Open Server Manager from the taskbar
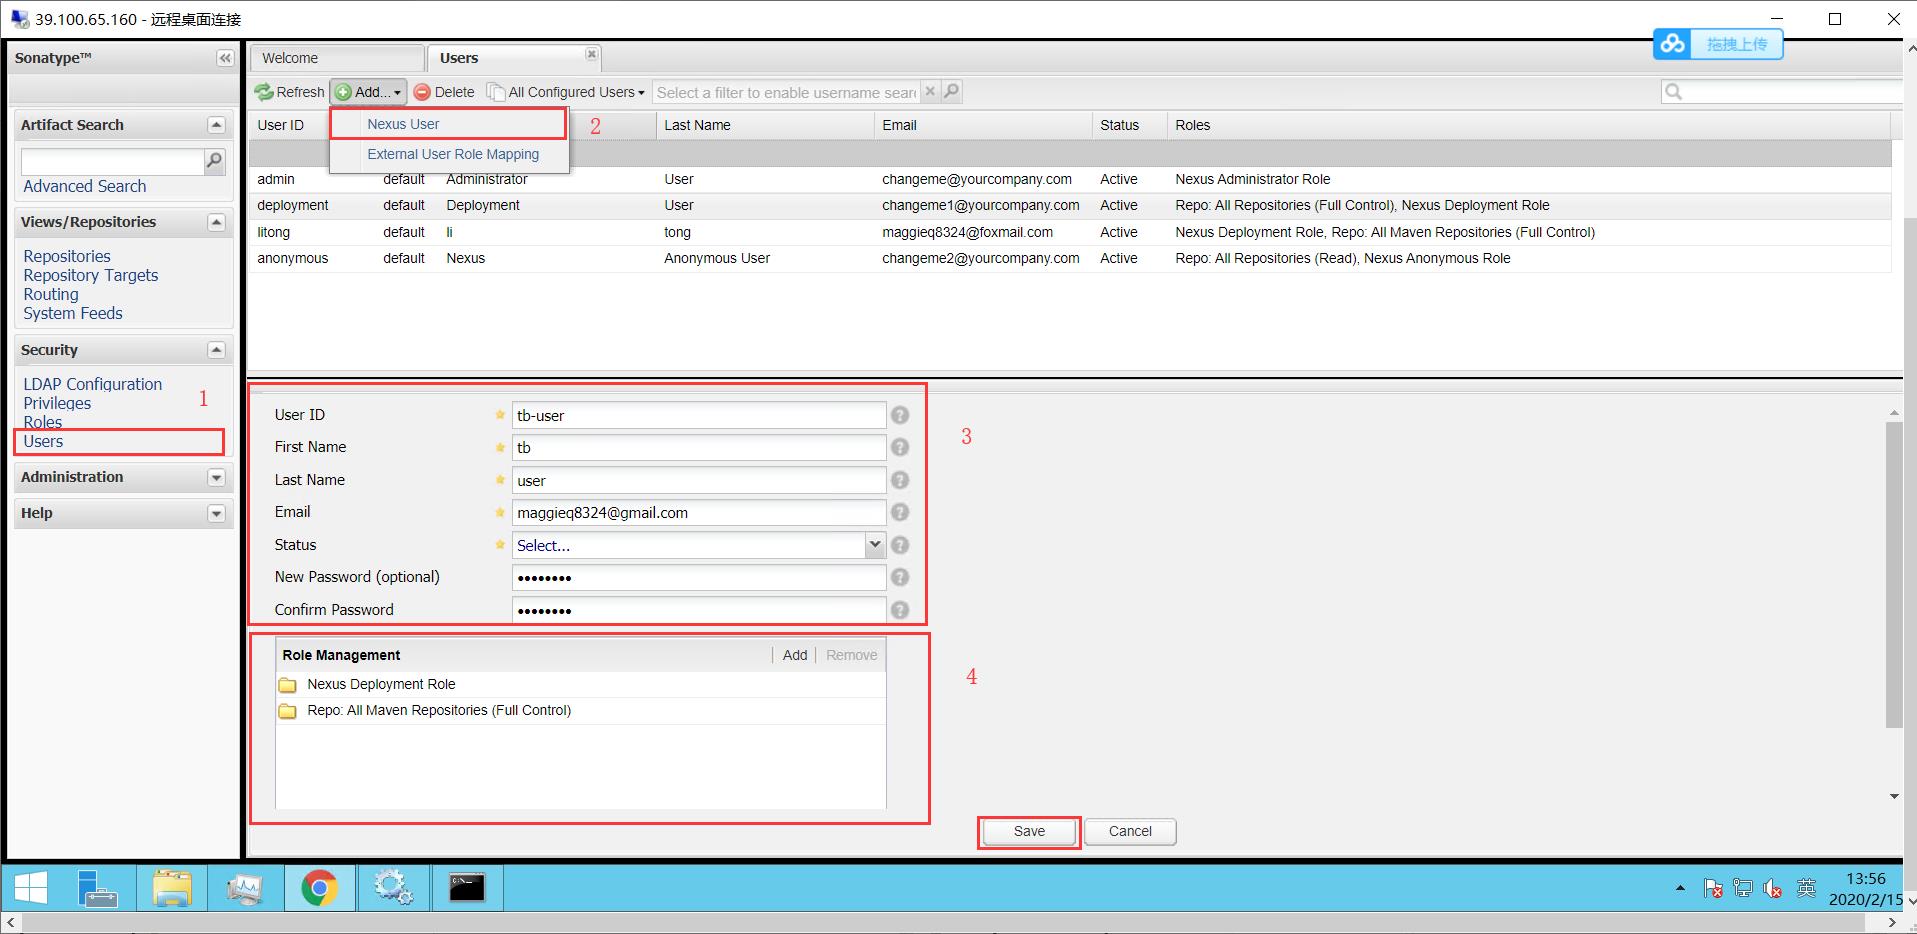 tap(98, 887)
